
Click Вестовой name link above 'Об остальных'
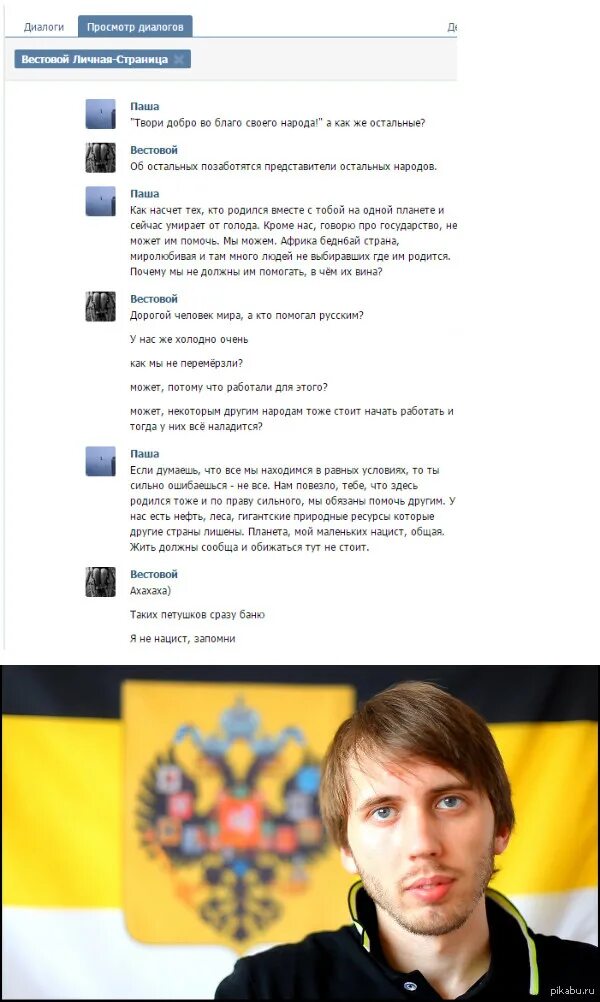154,150
